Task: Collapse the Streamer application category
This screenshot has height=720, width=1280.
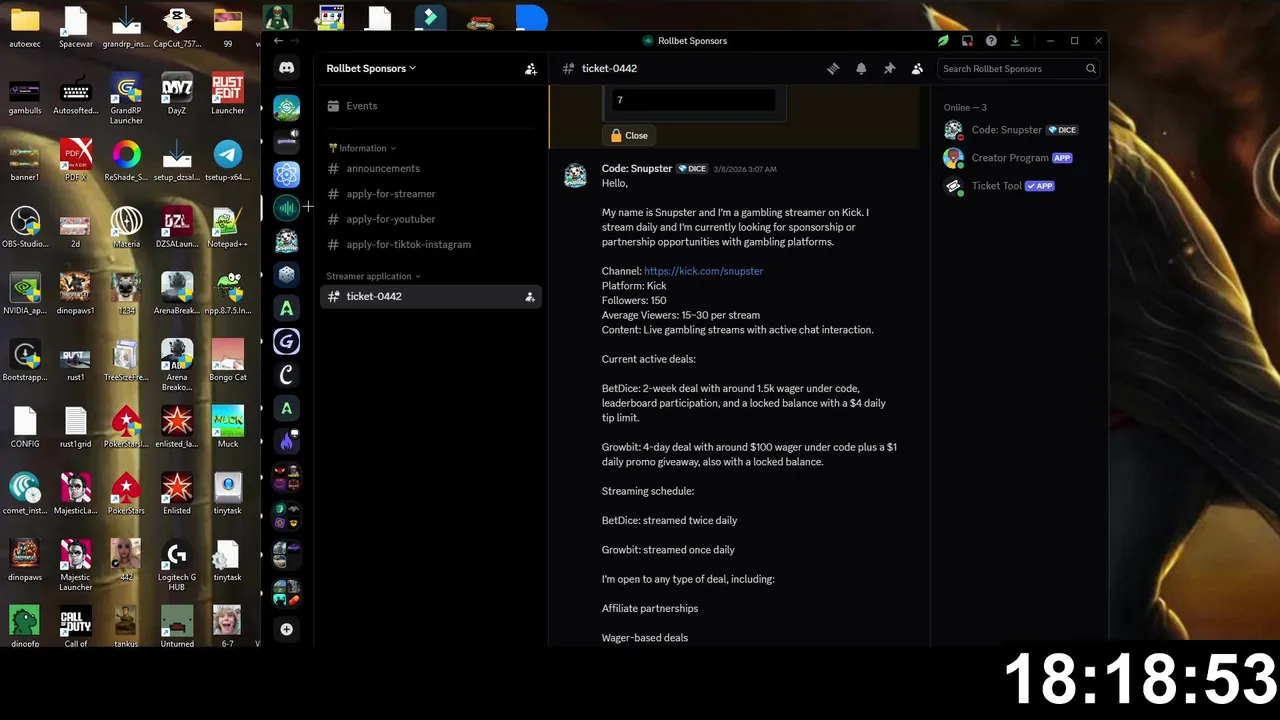Action: click(374, 276)
